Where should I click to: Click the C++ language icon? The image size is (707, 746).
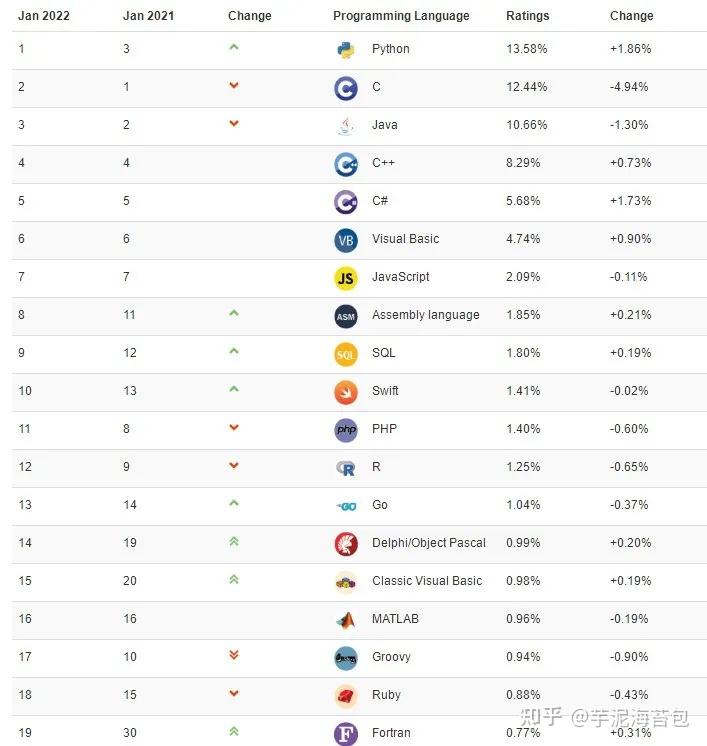(x=346, y=163)
